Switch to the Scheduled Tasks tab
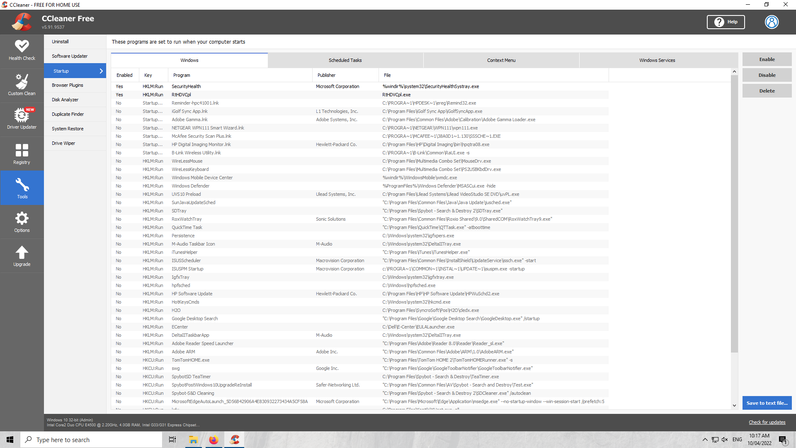Viewport: 796px width, 448px height. click(x=345, y=60)
